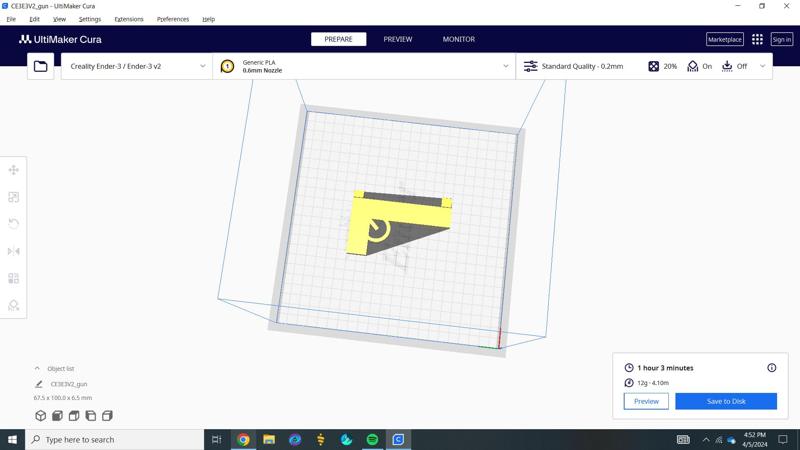Open the Edit menu
This screenshot has width=800, height=450.
pos(34,19)
